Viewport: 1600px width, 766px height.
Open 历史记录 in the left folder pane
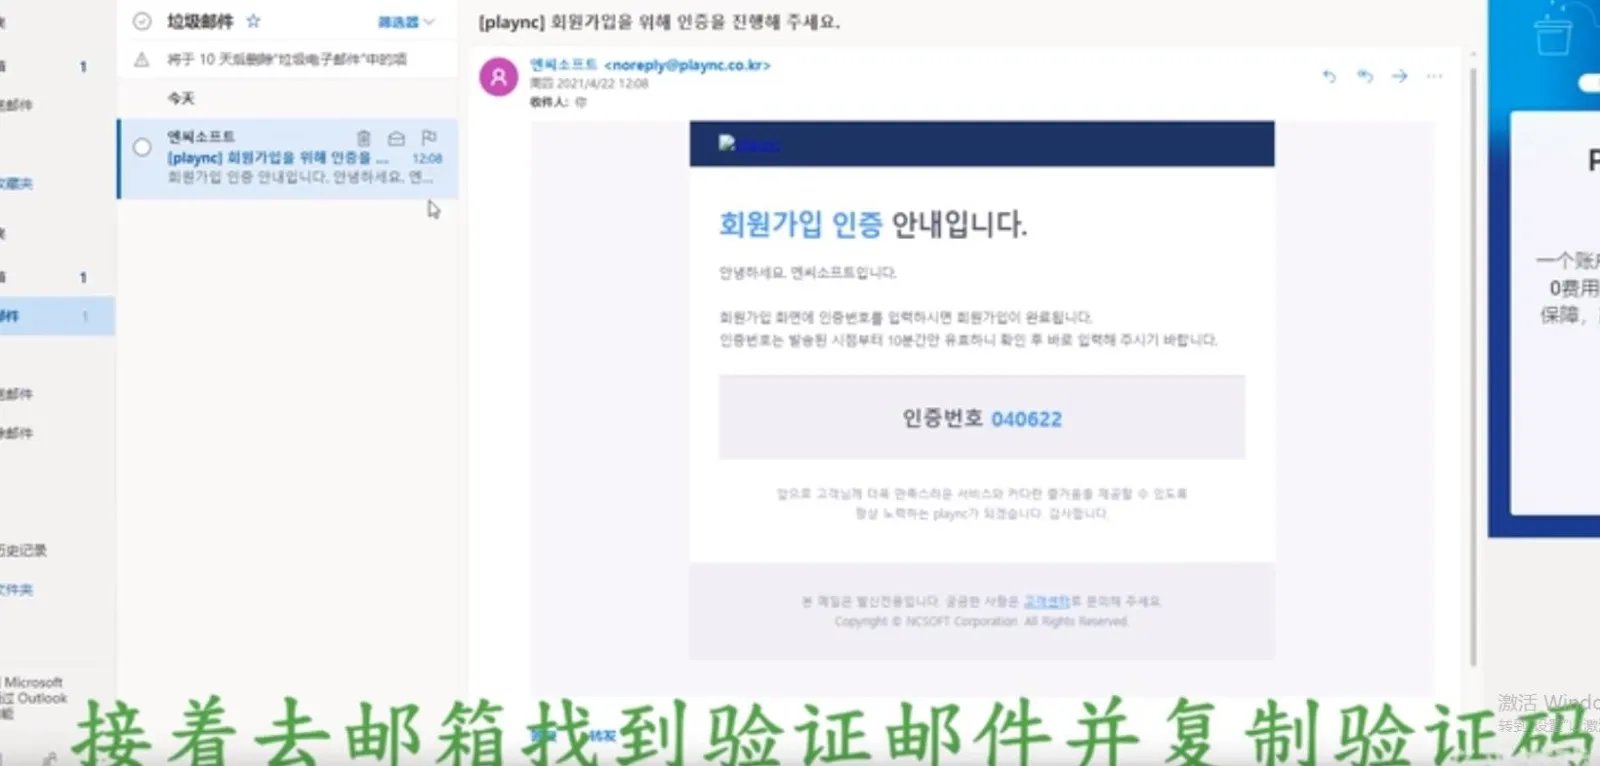[22, 550]
